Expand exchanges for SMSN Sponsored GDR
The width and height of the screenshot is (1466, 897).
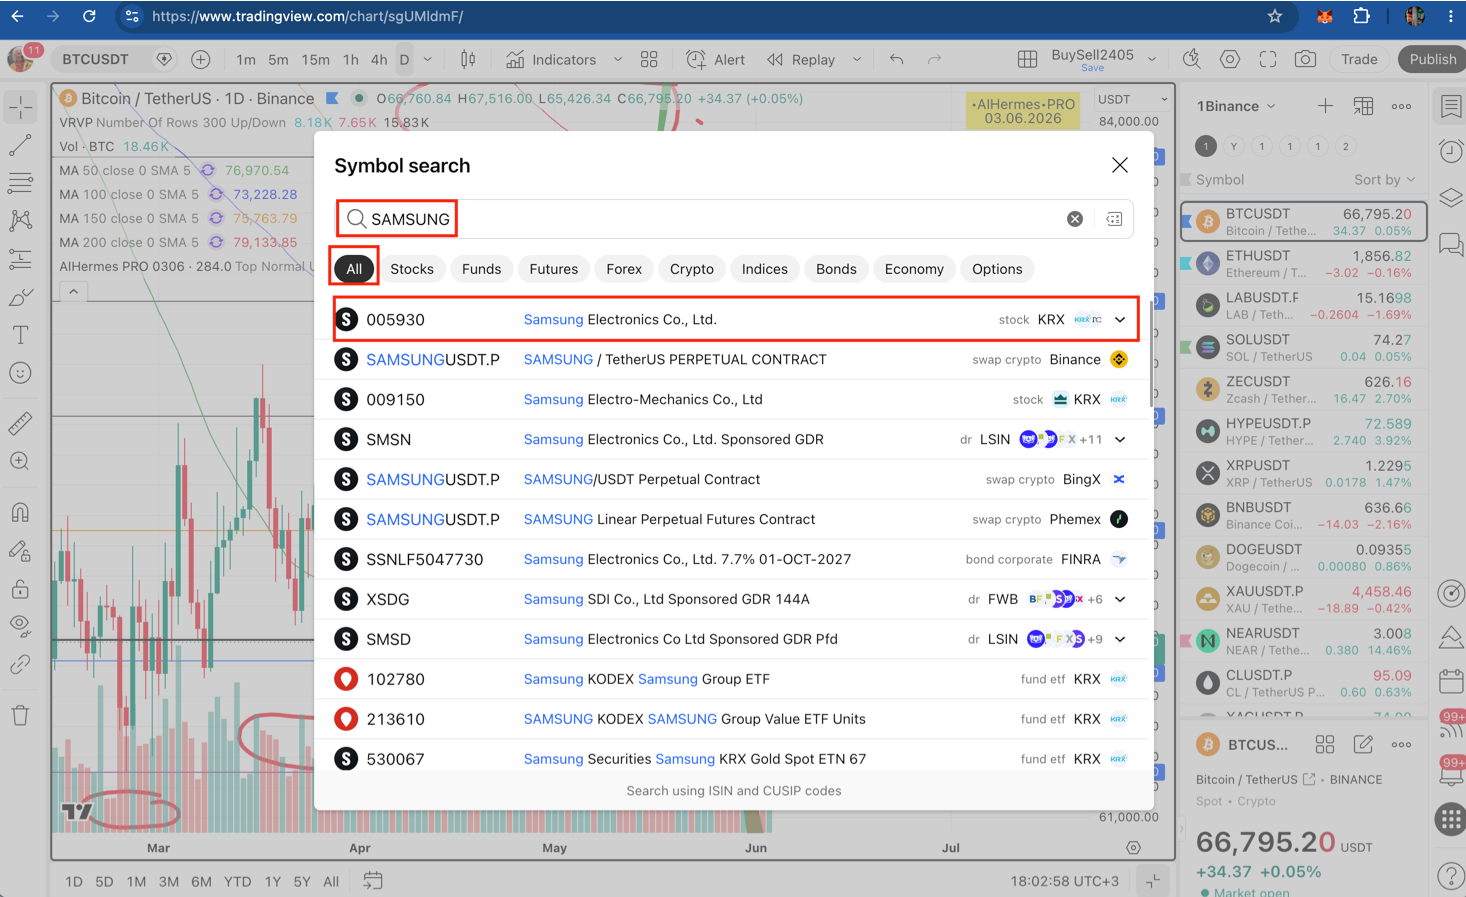click(1120, 440)
